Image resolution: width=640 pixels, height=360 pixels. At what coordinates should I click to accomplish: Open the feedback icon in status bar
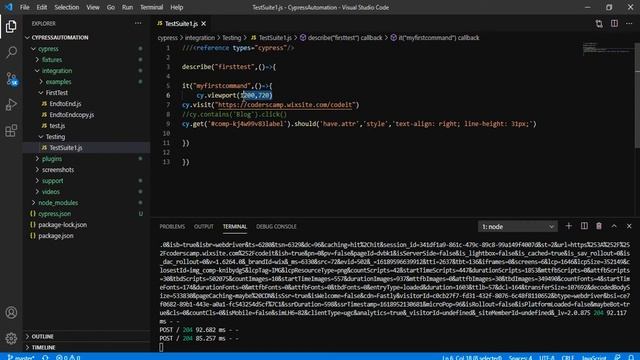tap(618, 357)
